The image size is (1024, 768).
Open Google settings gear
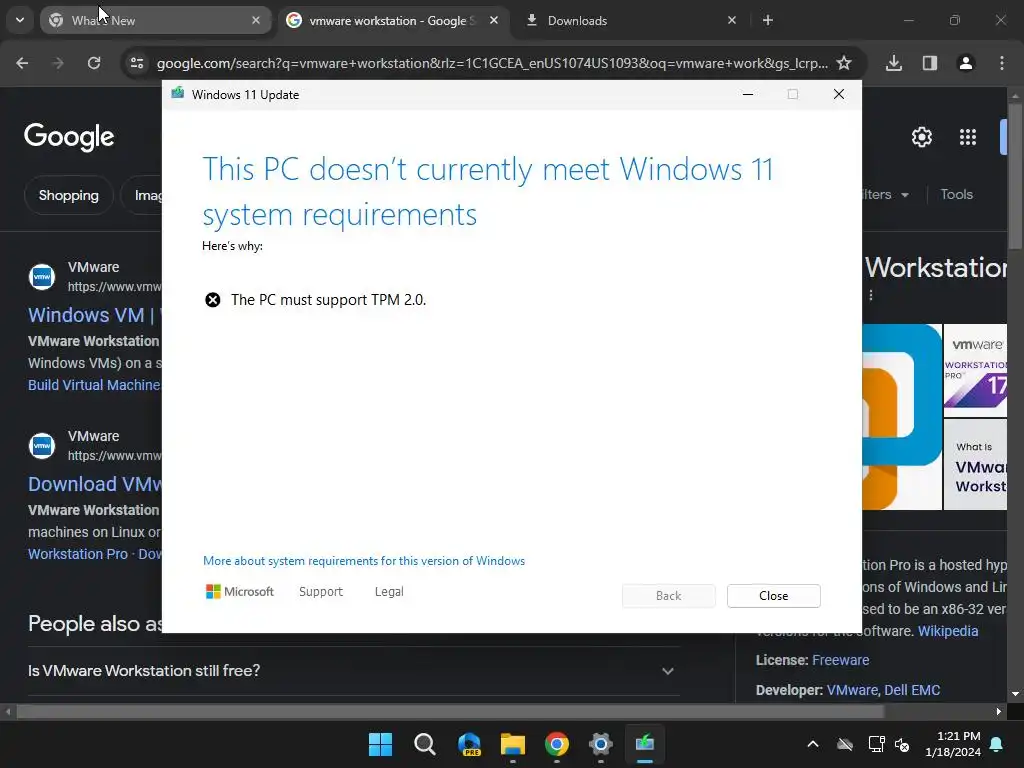[x=921, y=137]
